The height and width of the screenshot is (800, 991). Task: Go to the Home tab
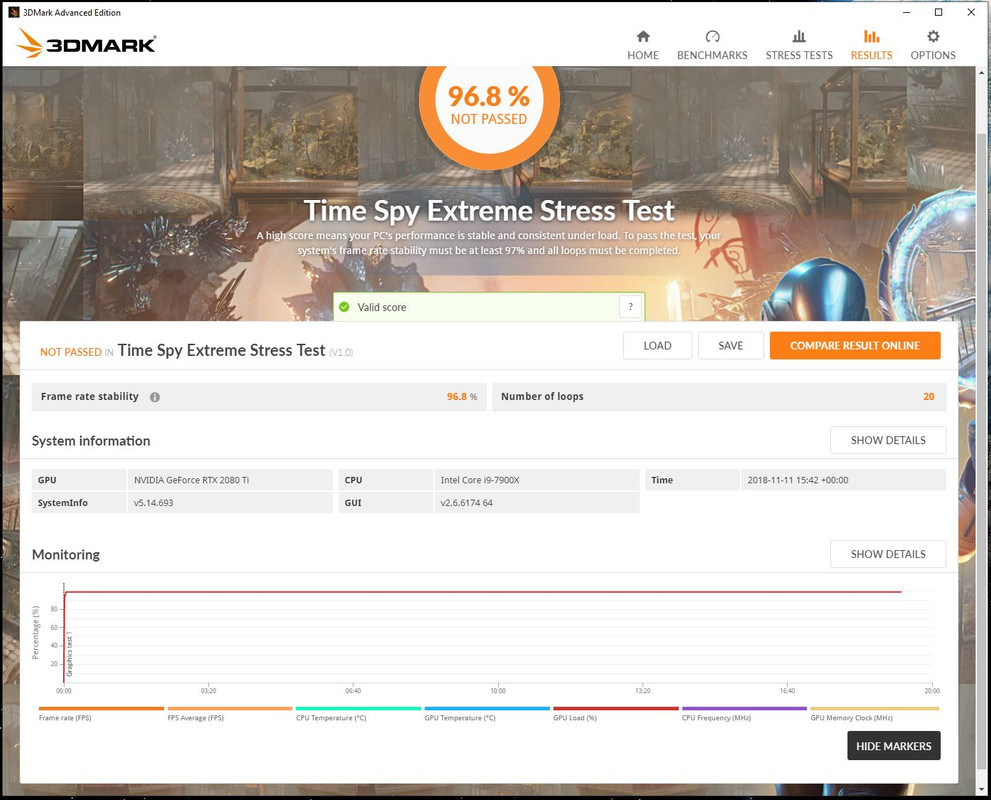pos(643,45)
